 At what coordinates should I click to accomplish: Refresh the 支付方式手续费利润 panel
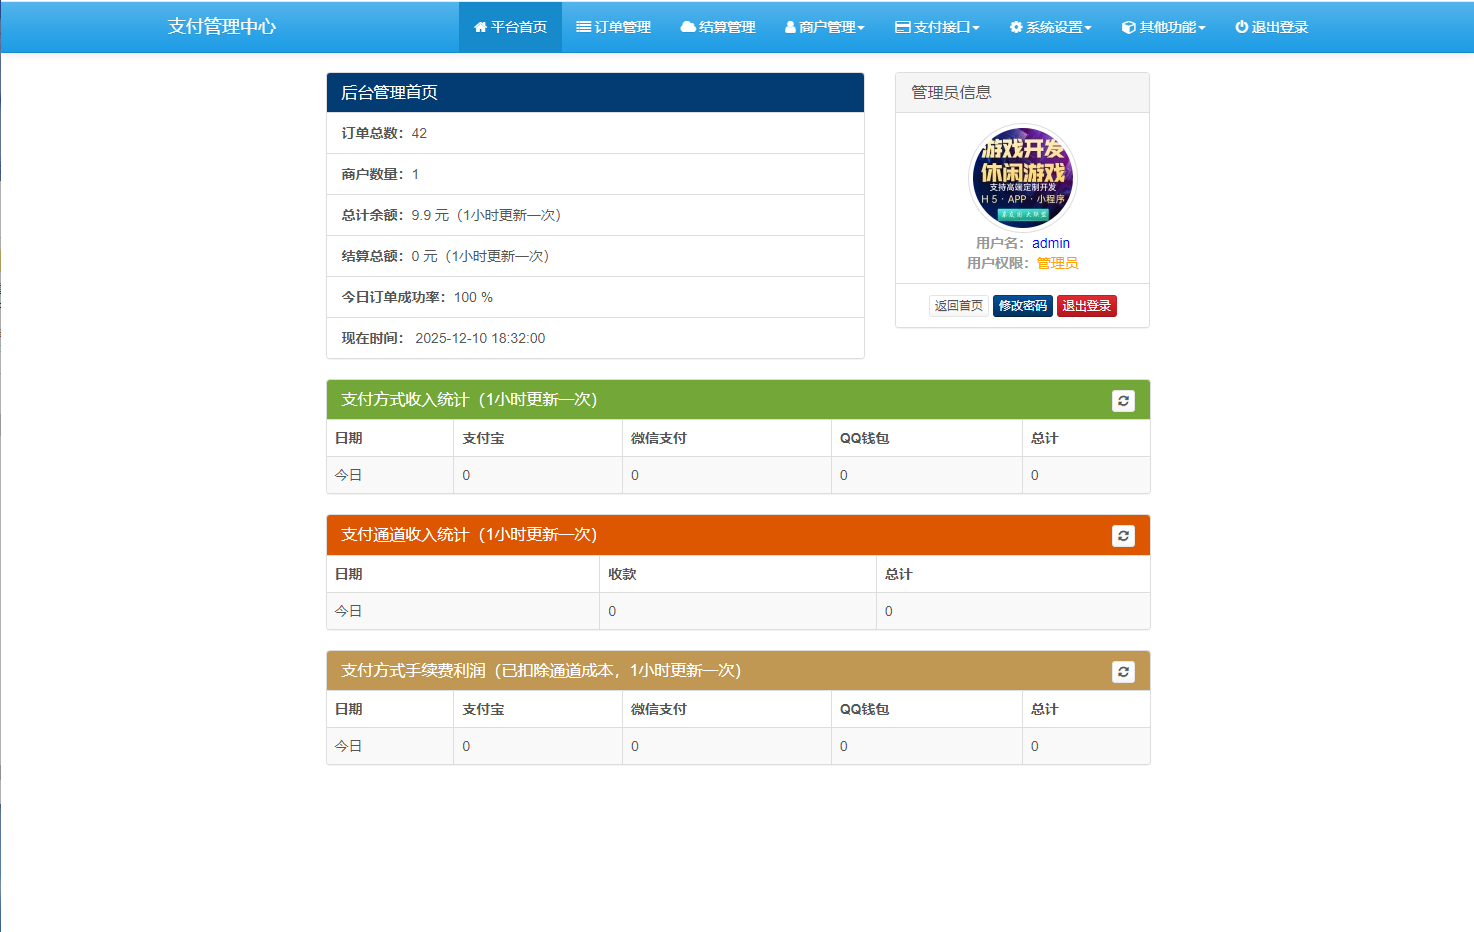1123,672
